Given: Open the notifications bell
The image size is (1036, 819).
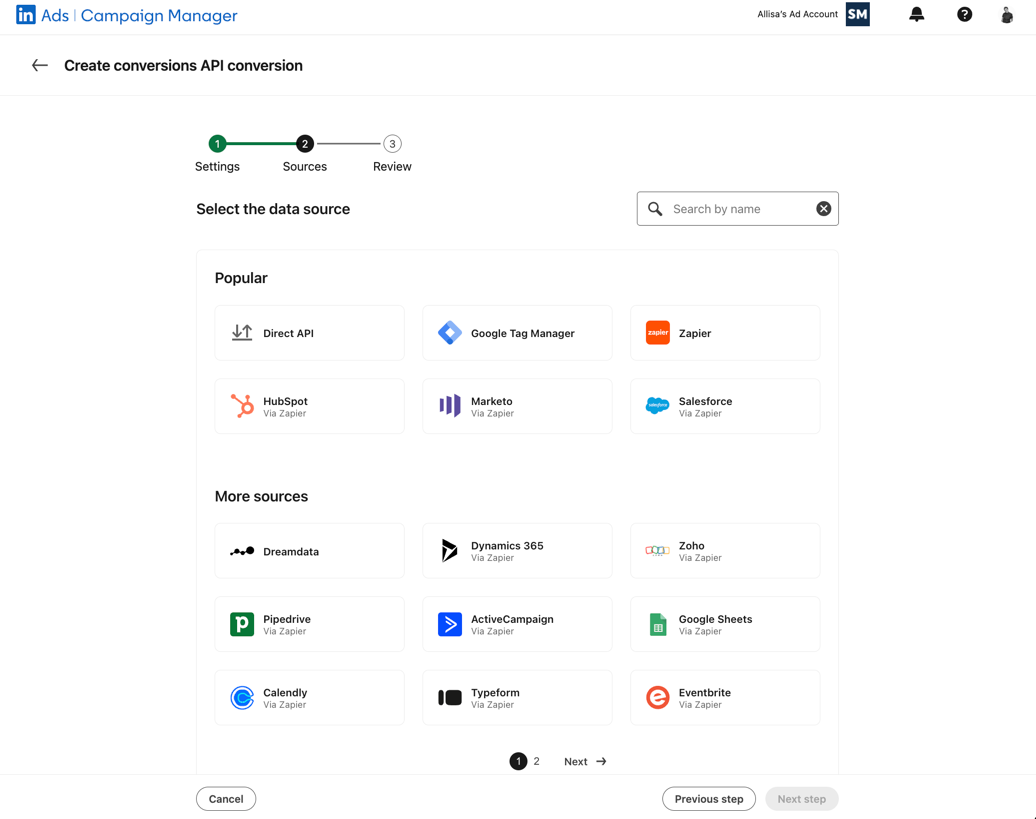Looking at the screenshot, I should [x=916, y=15].
